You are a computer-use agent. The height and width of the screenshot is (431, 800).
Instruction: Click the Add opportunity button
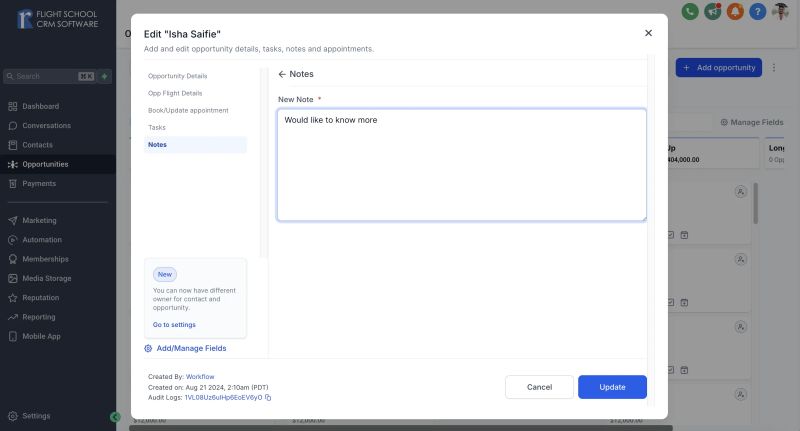[718, 67]
